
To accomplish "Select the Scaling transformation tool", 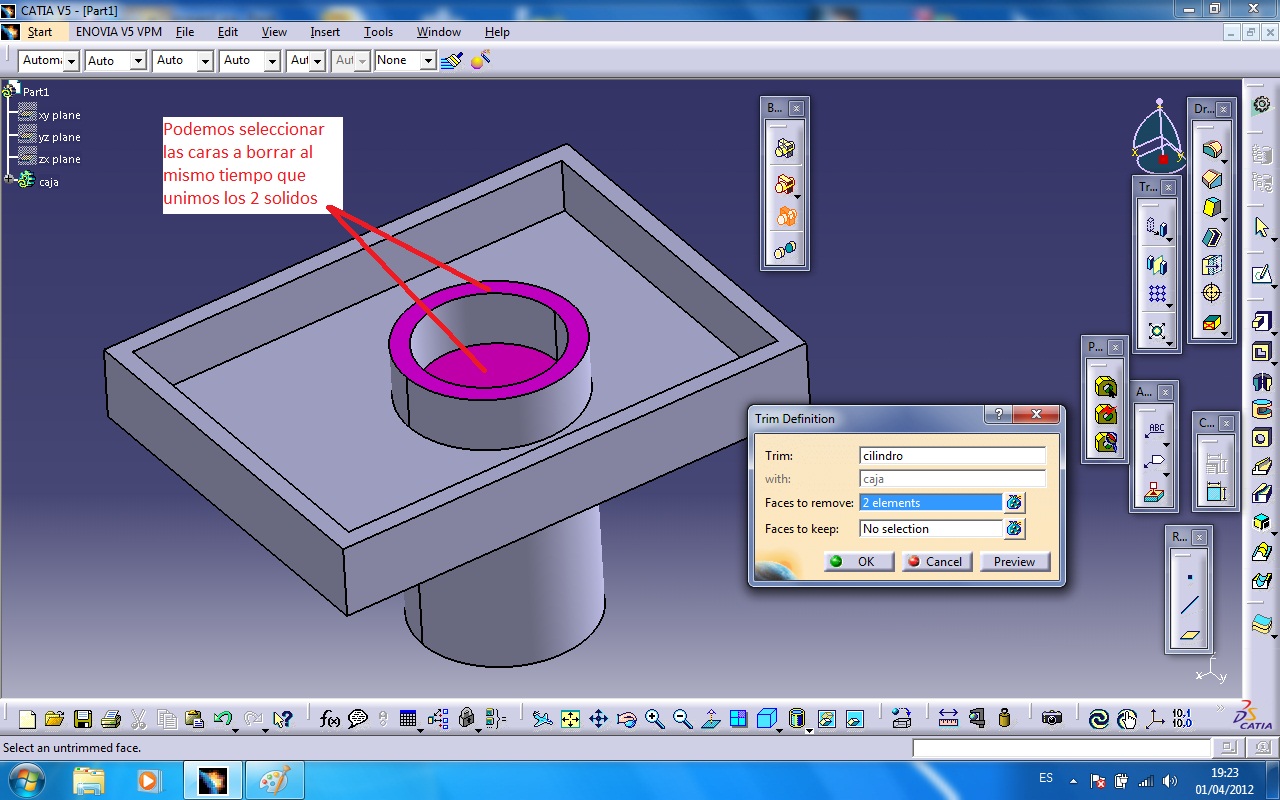I will point(1157,330).
